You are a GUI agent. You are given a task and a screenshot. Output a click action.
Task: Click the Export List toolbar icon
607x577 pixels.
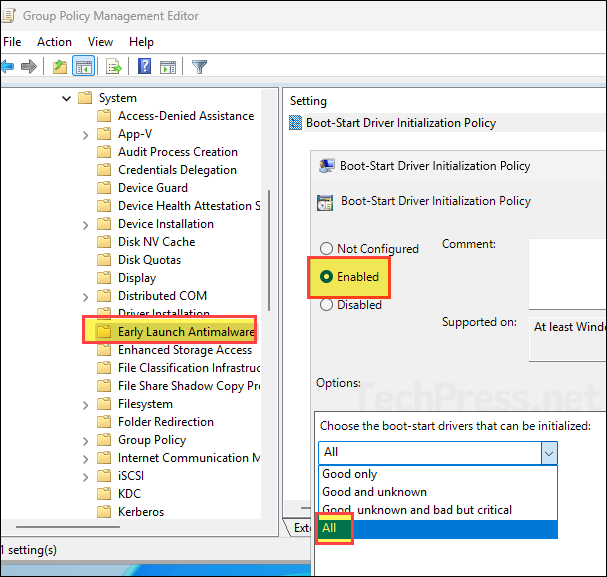tap(114, 67)
